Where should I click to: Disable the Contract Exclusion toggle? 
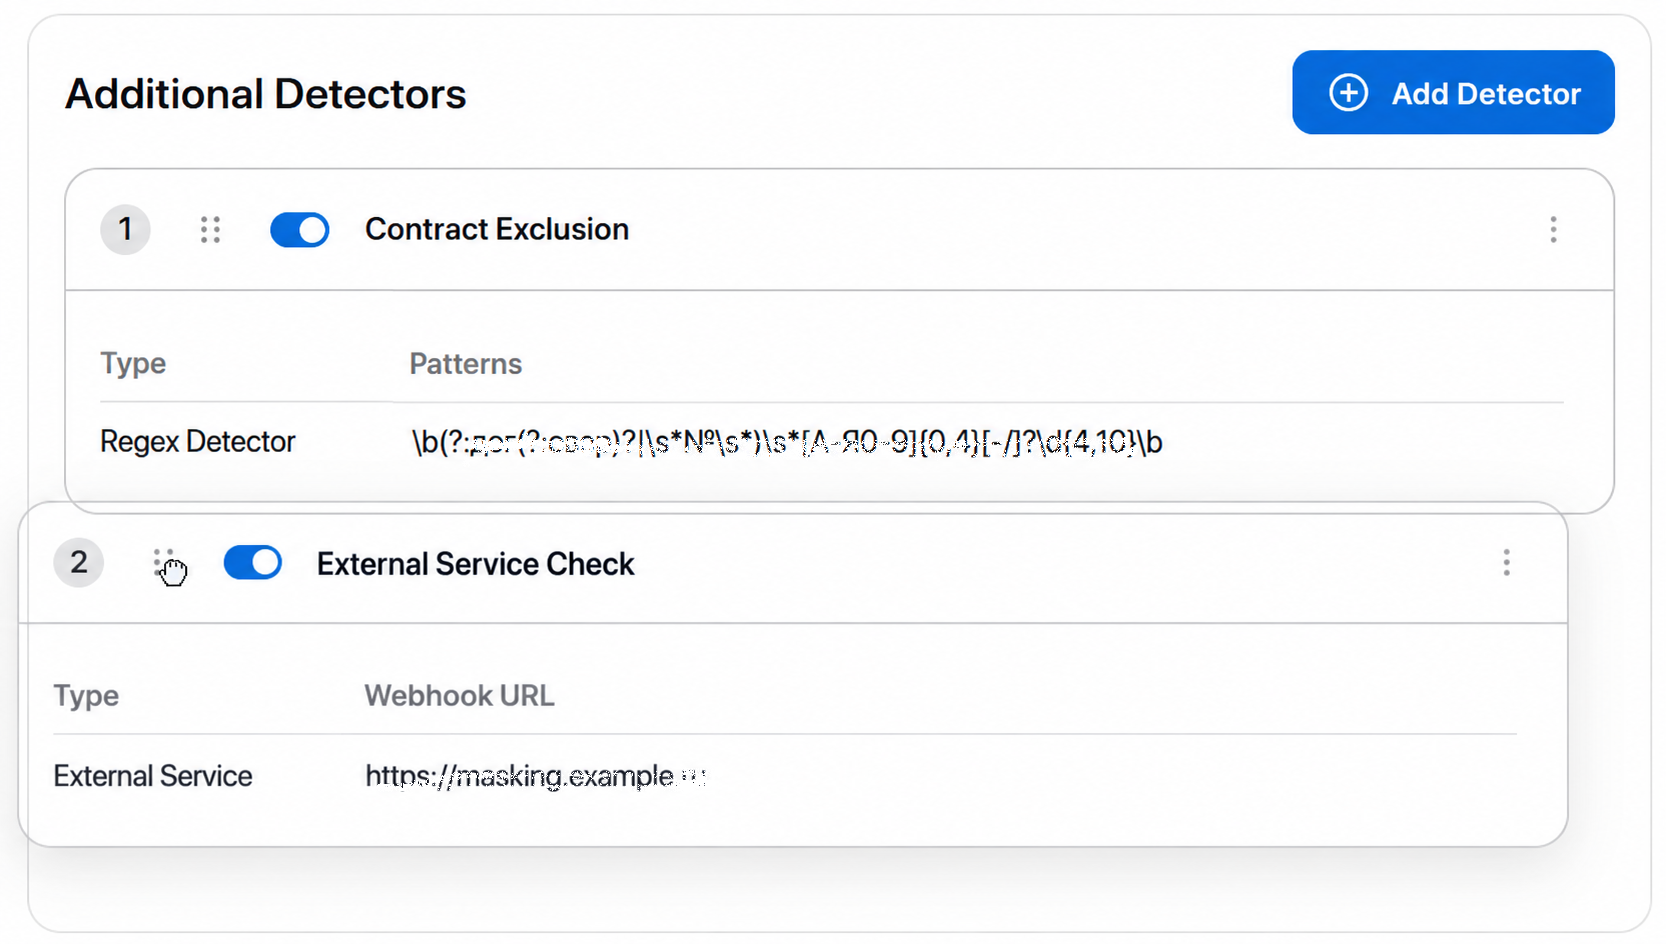299,230
